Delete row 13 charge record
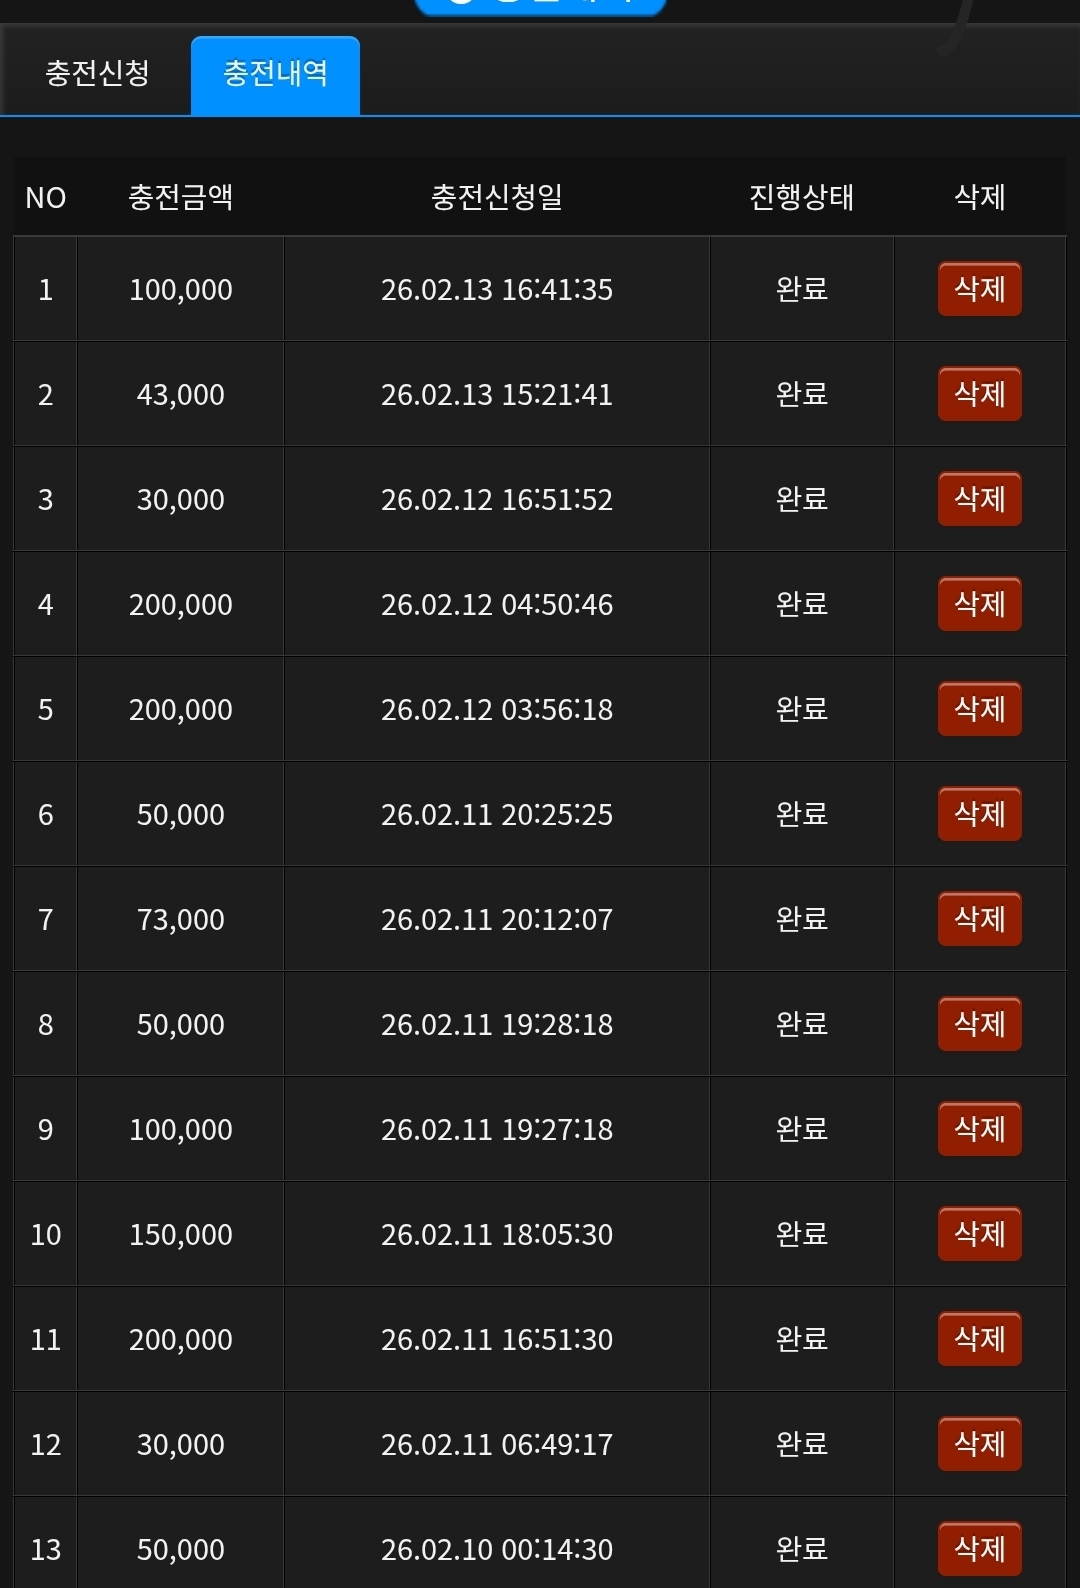 pyautogui.click(x=979, y=1549)
